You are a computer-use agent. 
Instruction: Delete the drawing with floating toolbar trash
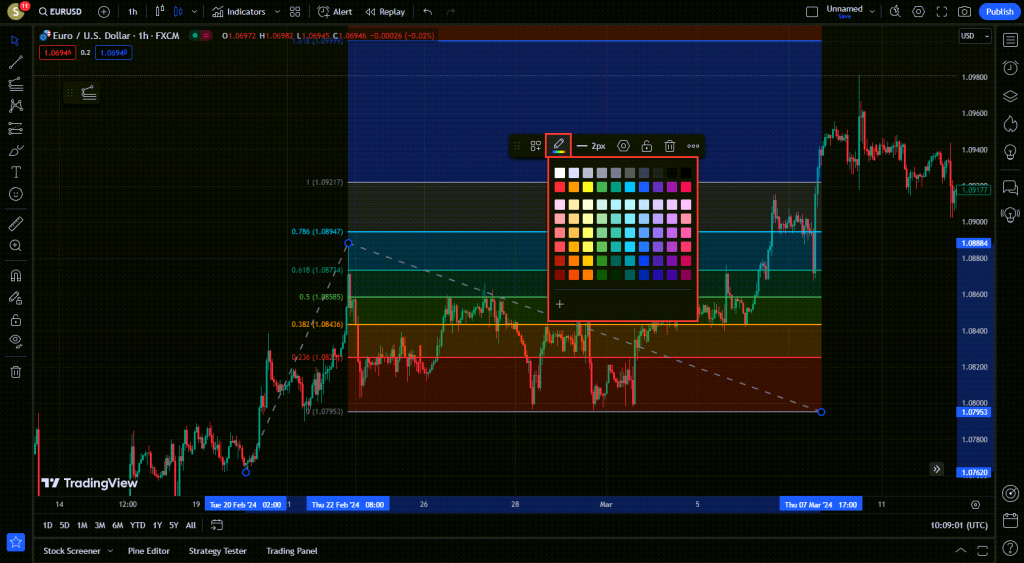[669, 146]
